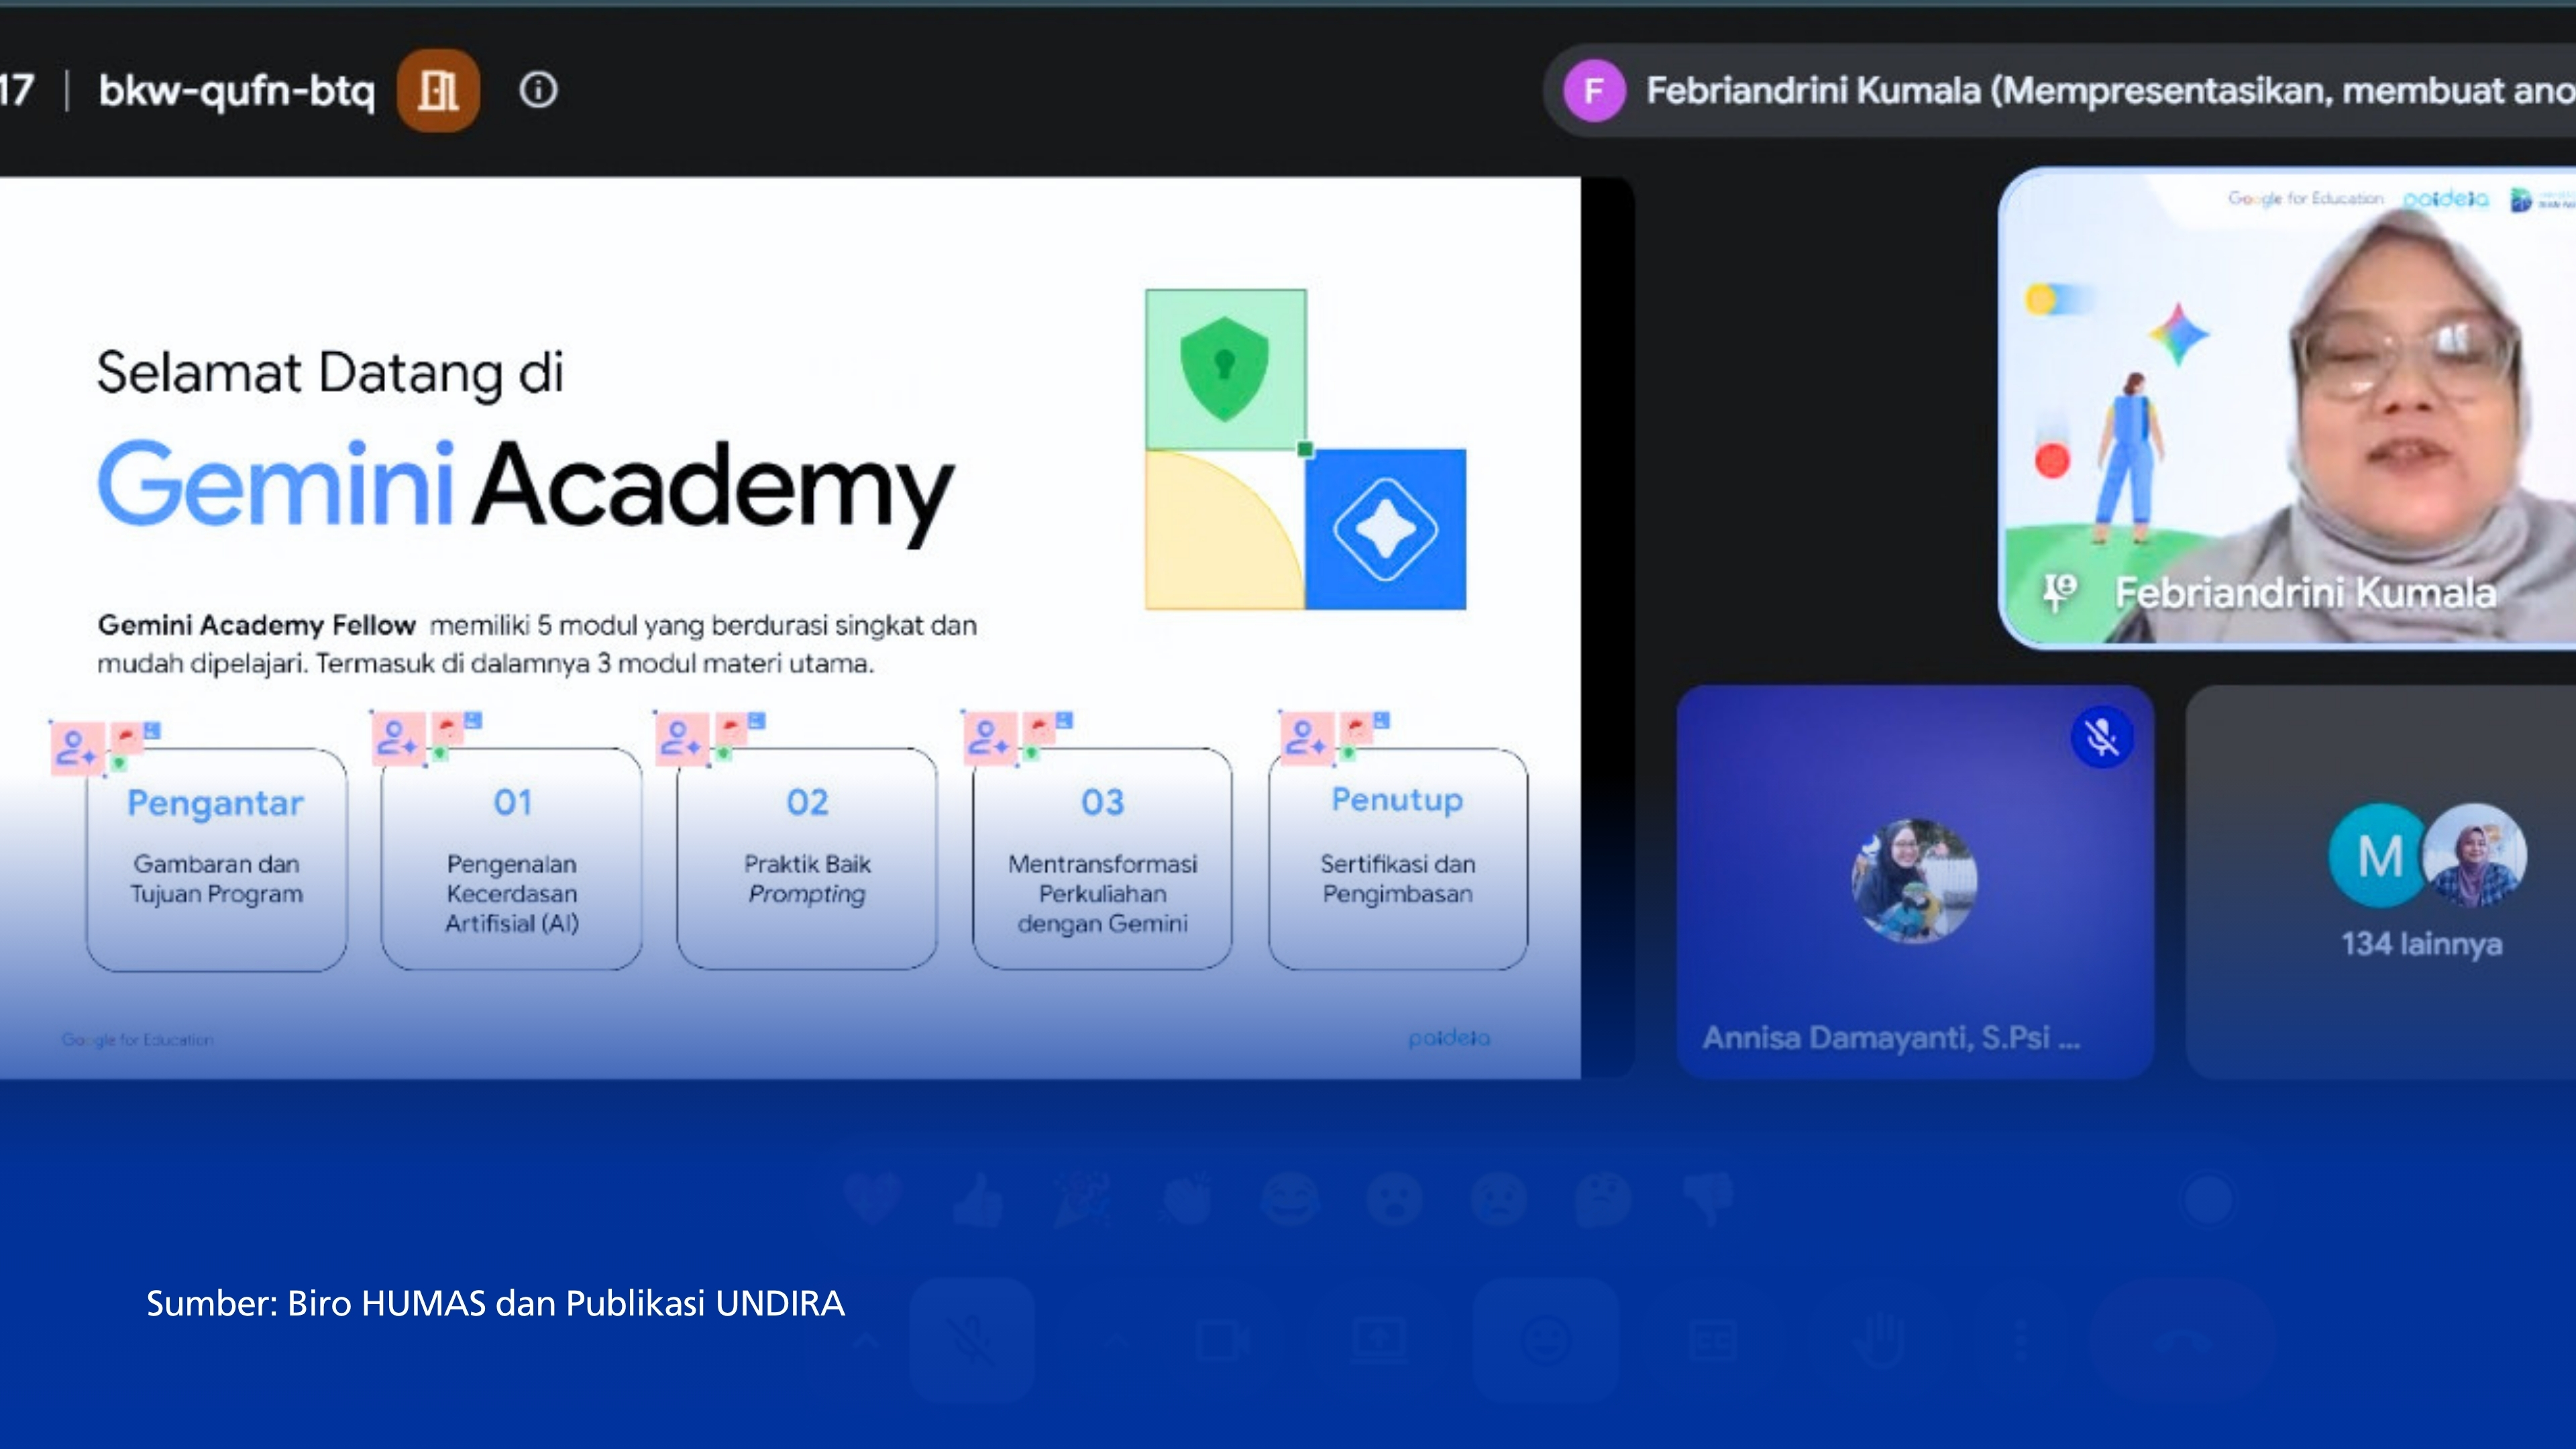
Task: Leave the call with the hang-up button
Action: 2183,1339
